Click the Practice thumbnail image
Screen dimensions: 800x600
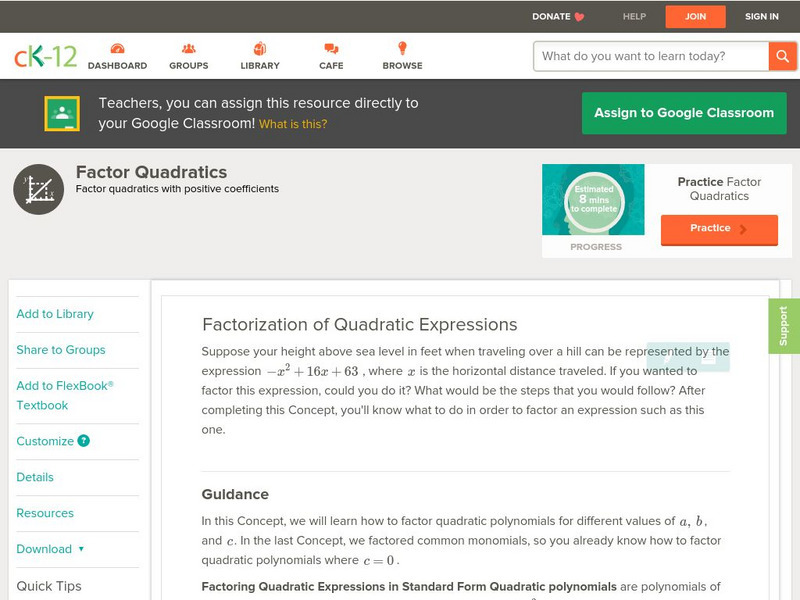tap(593, 199)
